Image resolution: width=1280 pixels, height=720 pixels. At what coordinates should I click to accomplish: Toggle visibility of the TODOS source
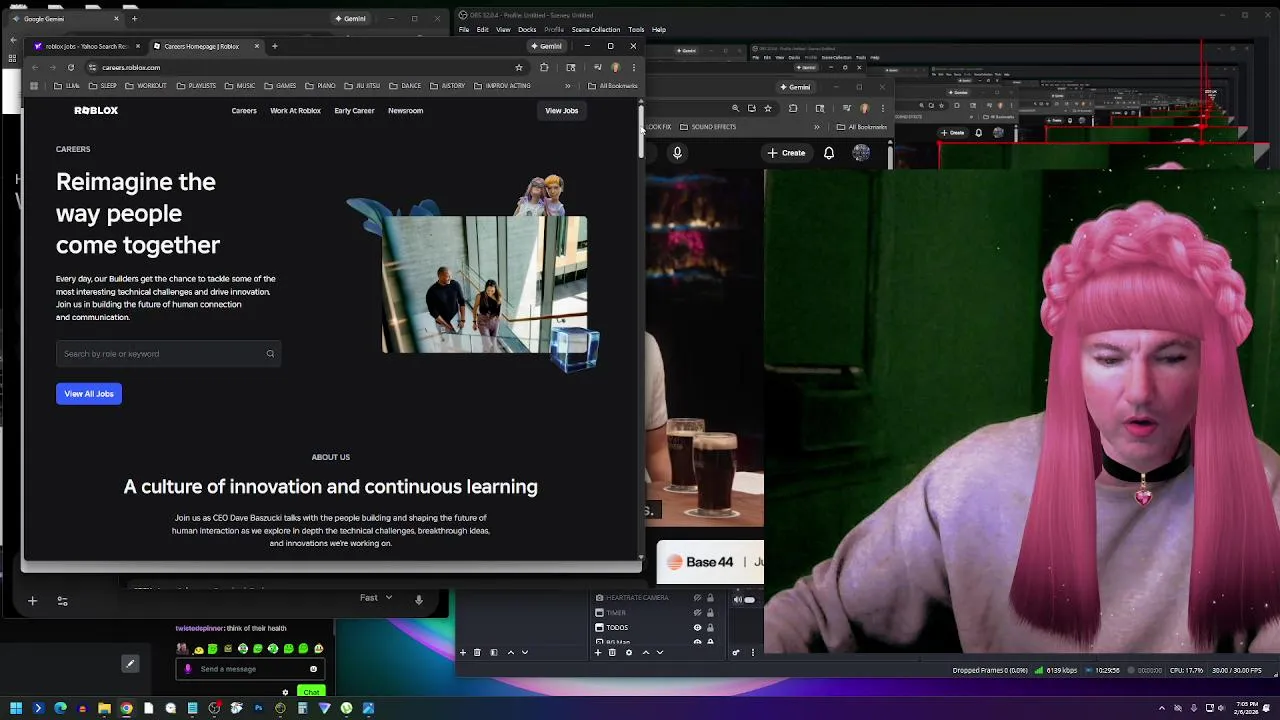coord(697,627)
